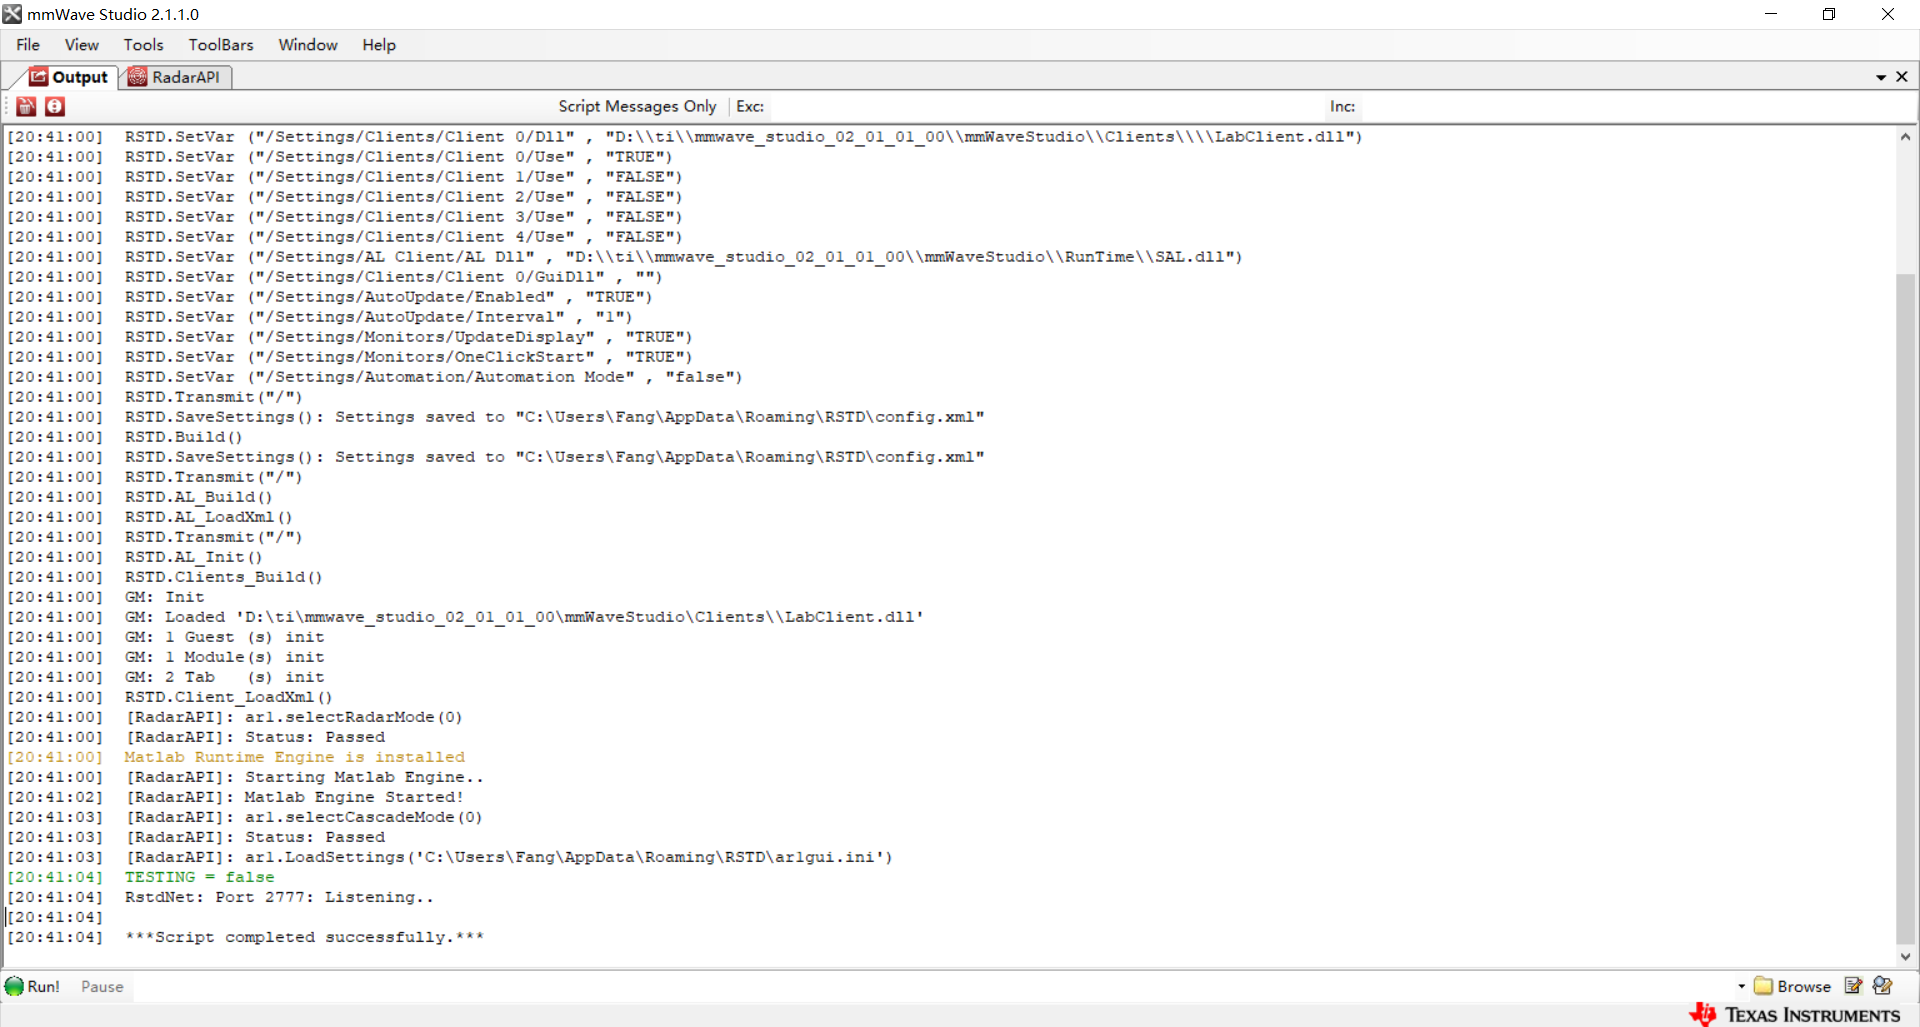1920x1027 pixels.
Task: Click the 'TESTING = false' log line
Action: pyautogui.click(x=199, y=877)
